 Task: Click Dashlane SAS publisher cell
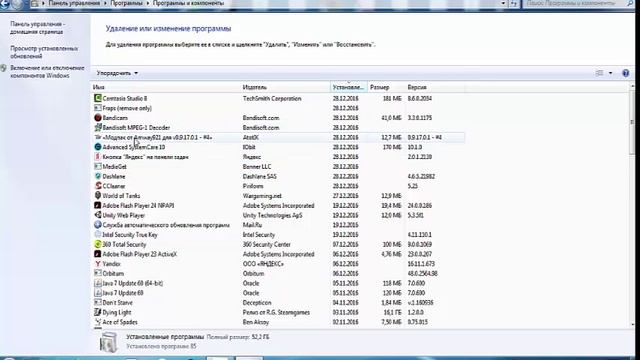[x=260, y=176]
